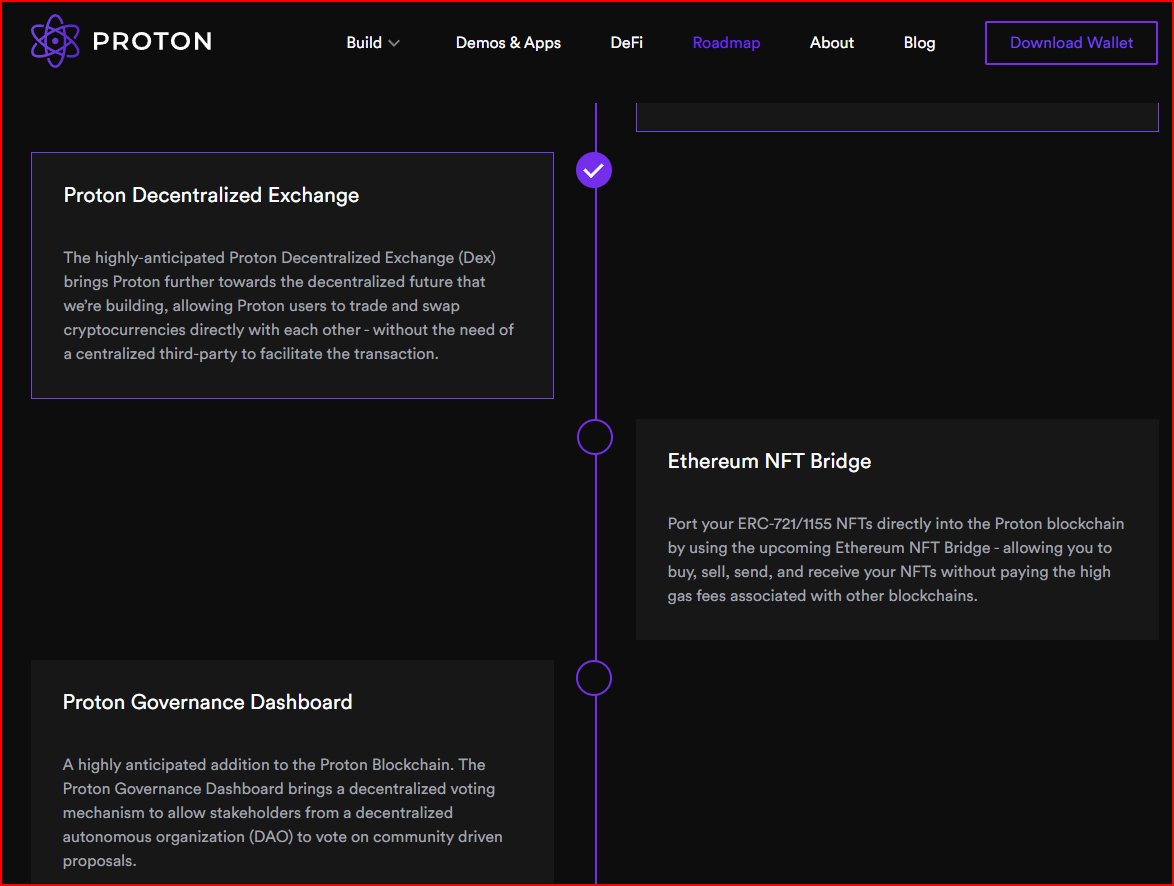Click the Governance Dashboard description paragraph

(x=282, y=813)
